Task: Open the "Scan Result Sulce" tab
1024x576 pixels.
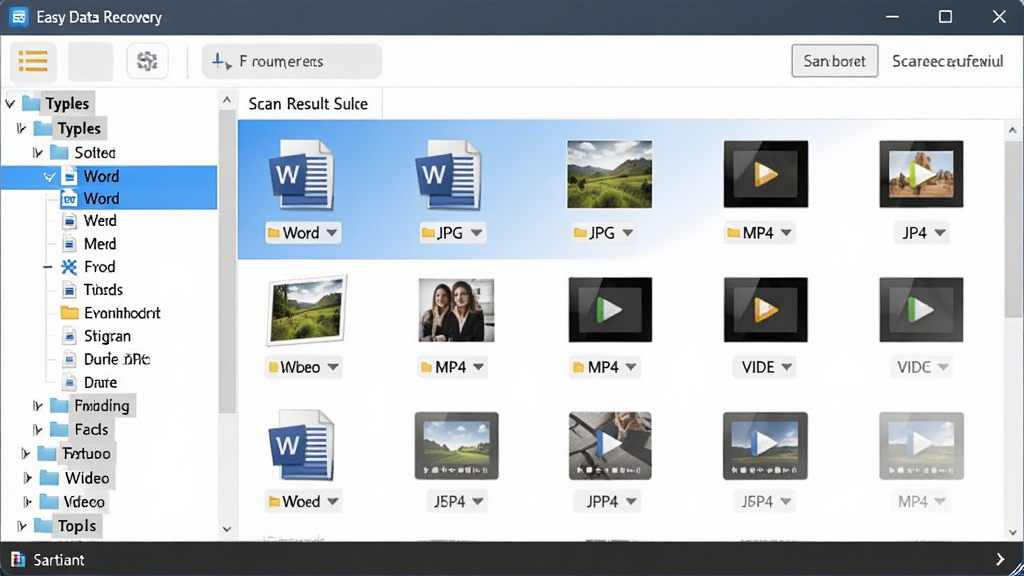Action: 308,104
